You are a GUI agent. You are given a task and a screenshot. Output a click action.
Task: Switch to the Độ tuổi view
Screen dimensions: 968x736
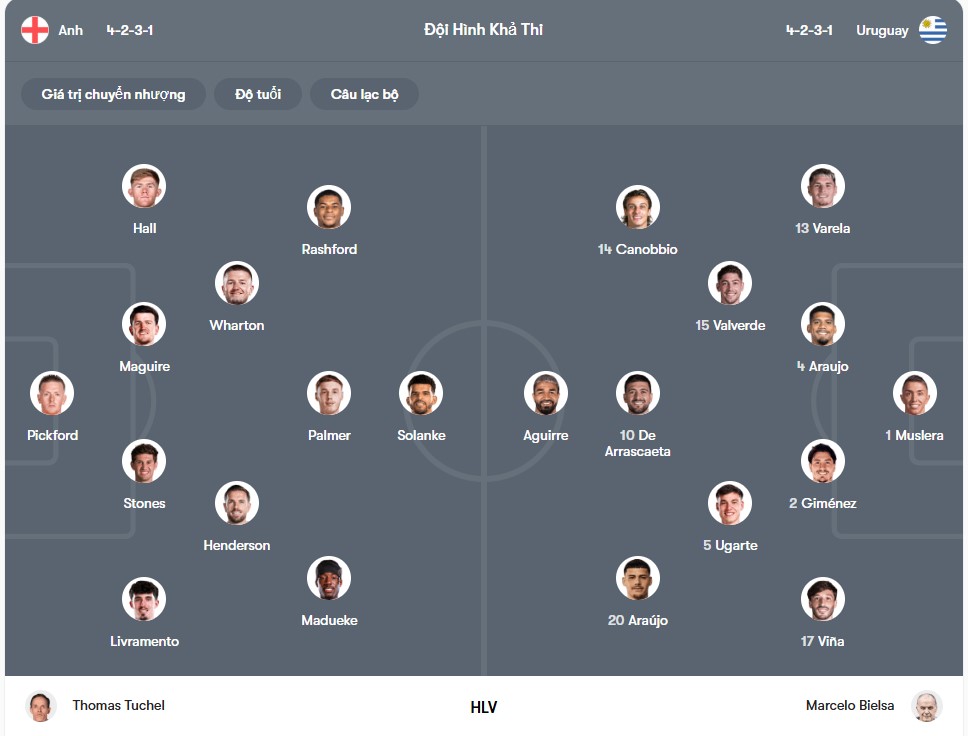coord(257,94)
